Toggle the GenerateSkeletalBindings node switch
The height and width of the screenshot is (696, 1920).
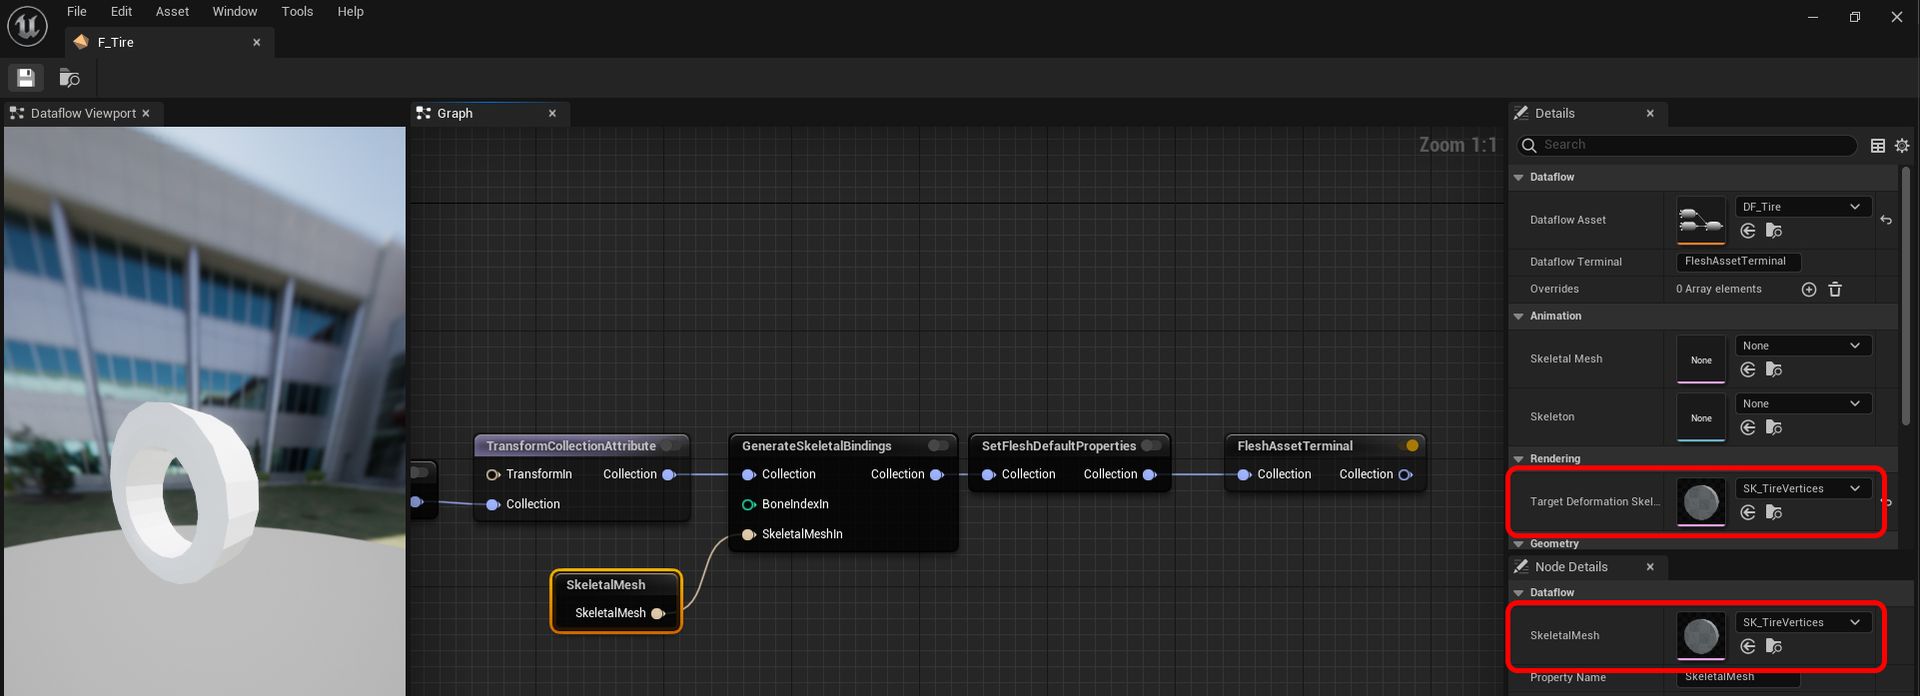pyautogui.click(x=938, y=446)
